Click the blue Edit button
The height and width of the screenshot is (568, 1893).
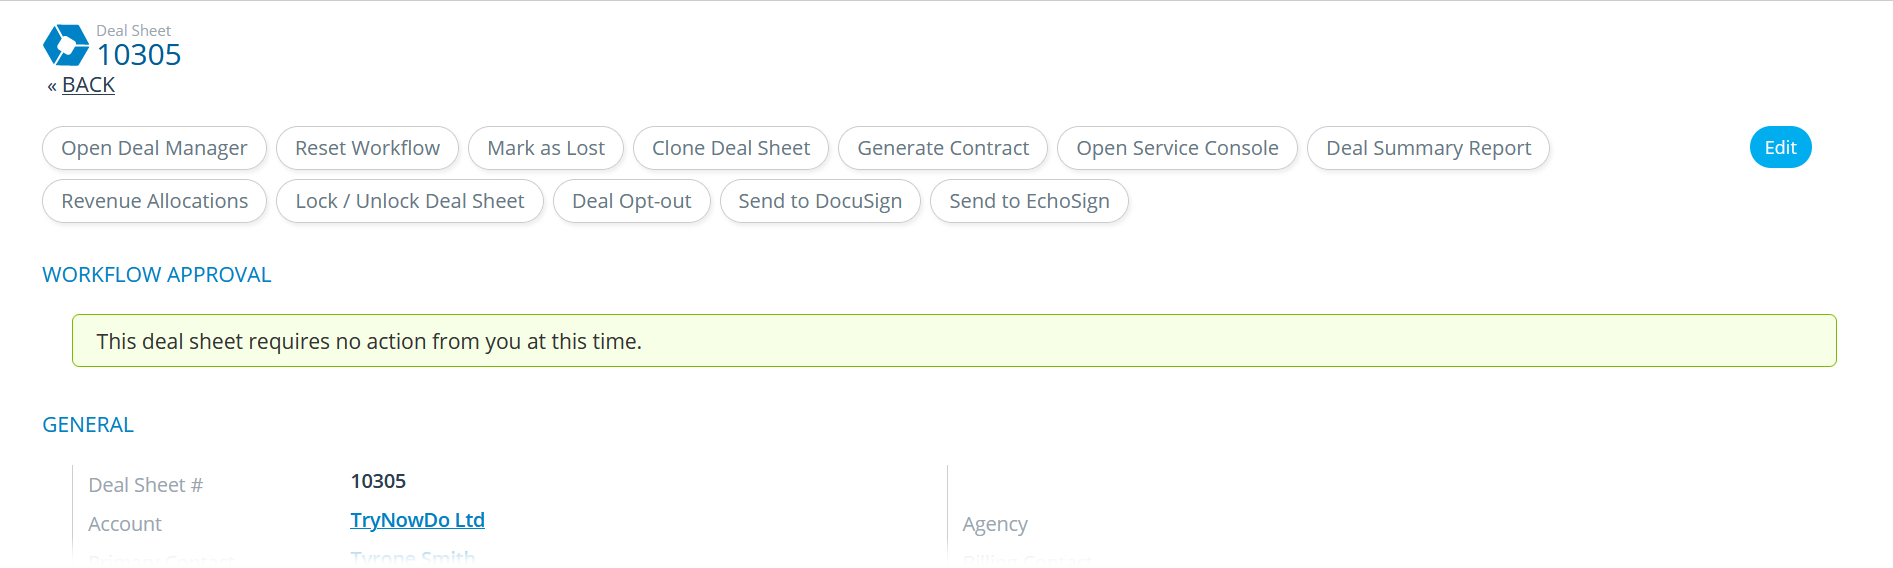(x=1780, y=147)
